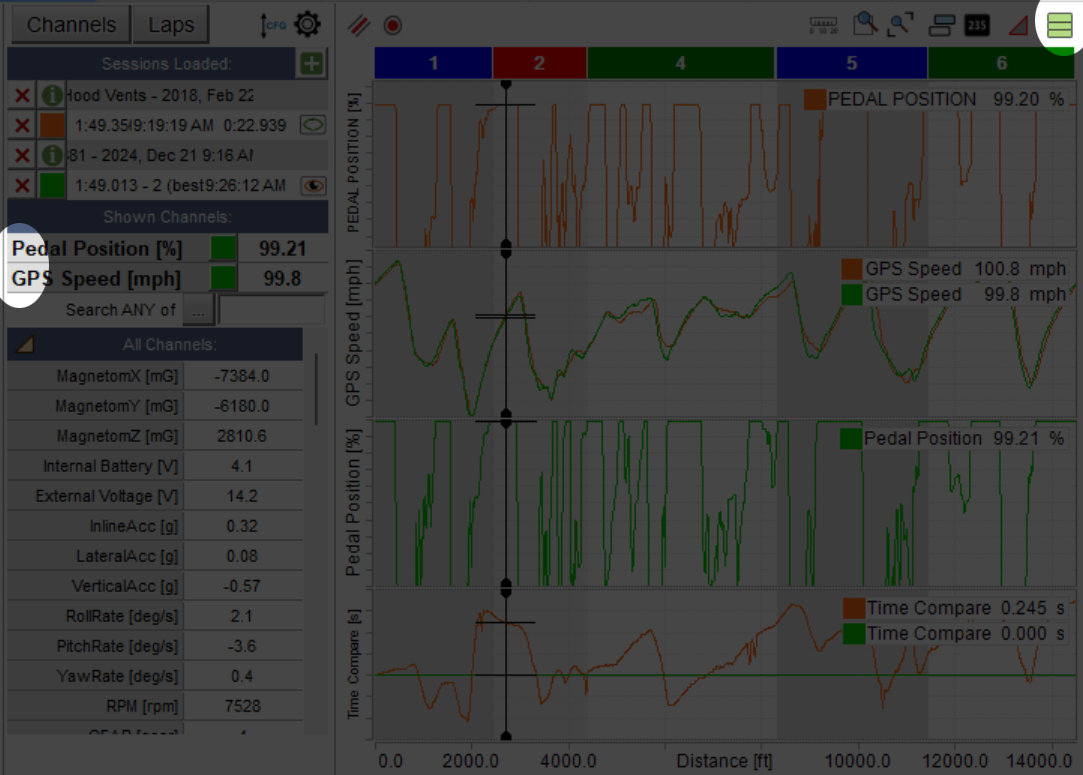
Task: Select the MagnetomZ [mG] channel
Action: (x=155, y=436)
